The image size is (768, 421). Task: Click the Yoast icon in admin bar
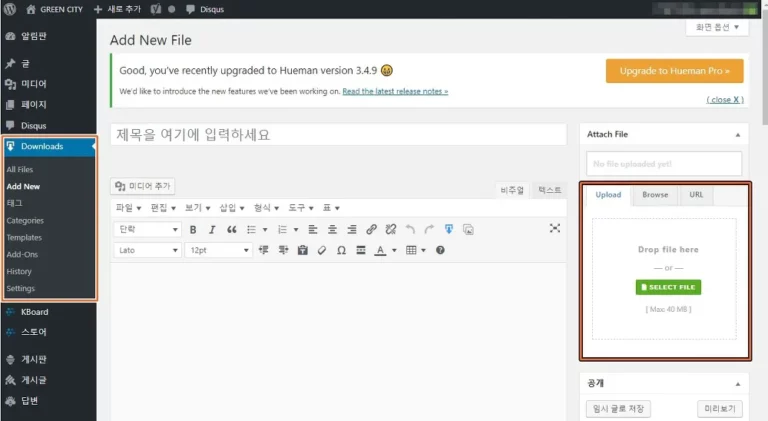156,9
